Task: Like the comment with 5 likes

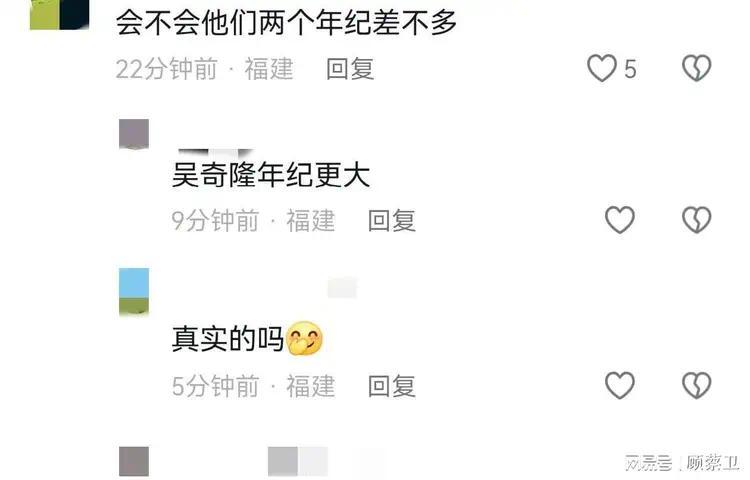Action: (602, 68)
